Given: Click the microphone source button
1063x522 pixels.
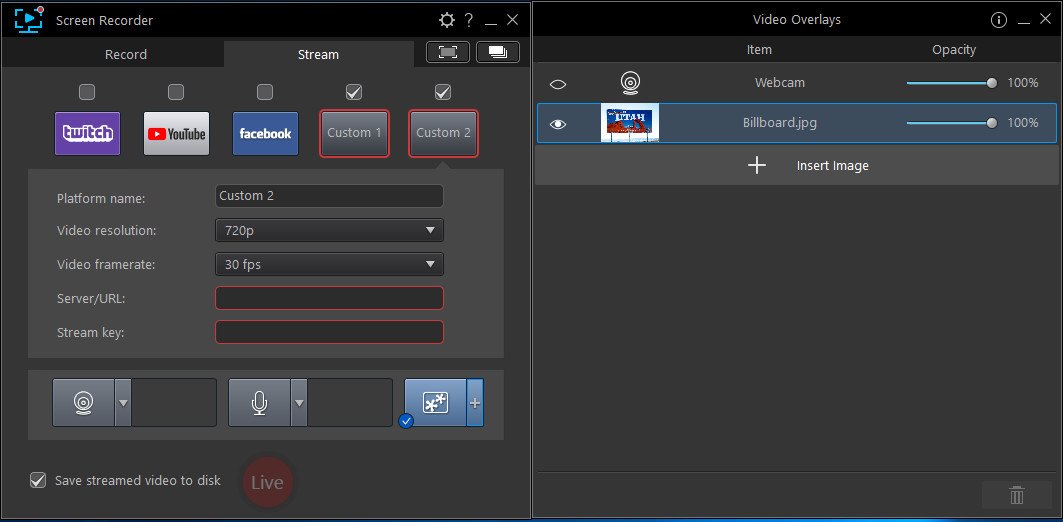Looking at the screenshot, I should point(259,402).
